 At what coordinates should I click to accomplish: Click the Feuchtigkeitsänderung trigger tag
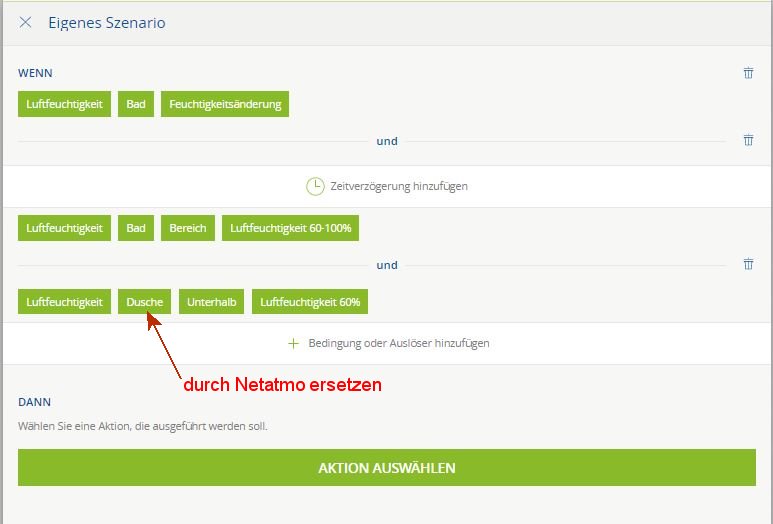coord(225,104)
